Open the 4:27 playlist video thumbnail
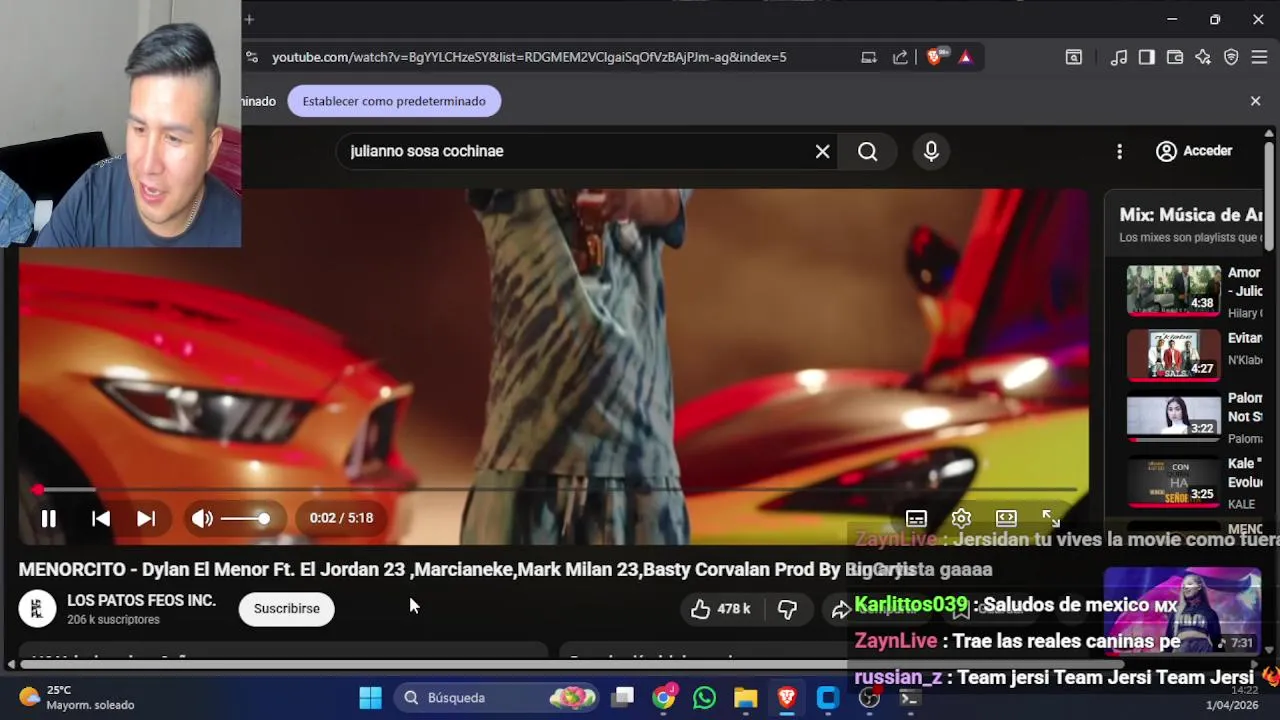1280x720 pixels. pyautogui.click(x=1174, y=355)
